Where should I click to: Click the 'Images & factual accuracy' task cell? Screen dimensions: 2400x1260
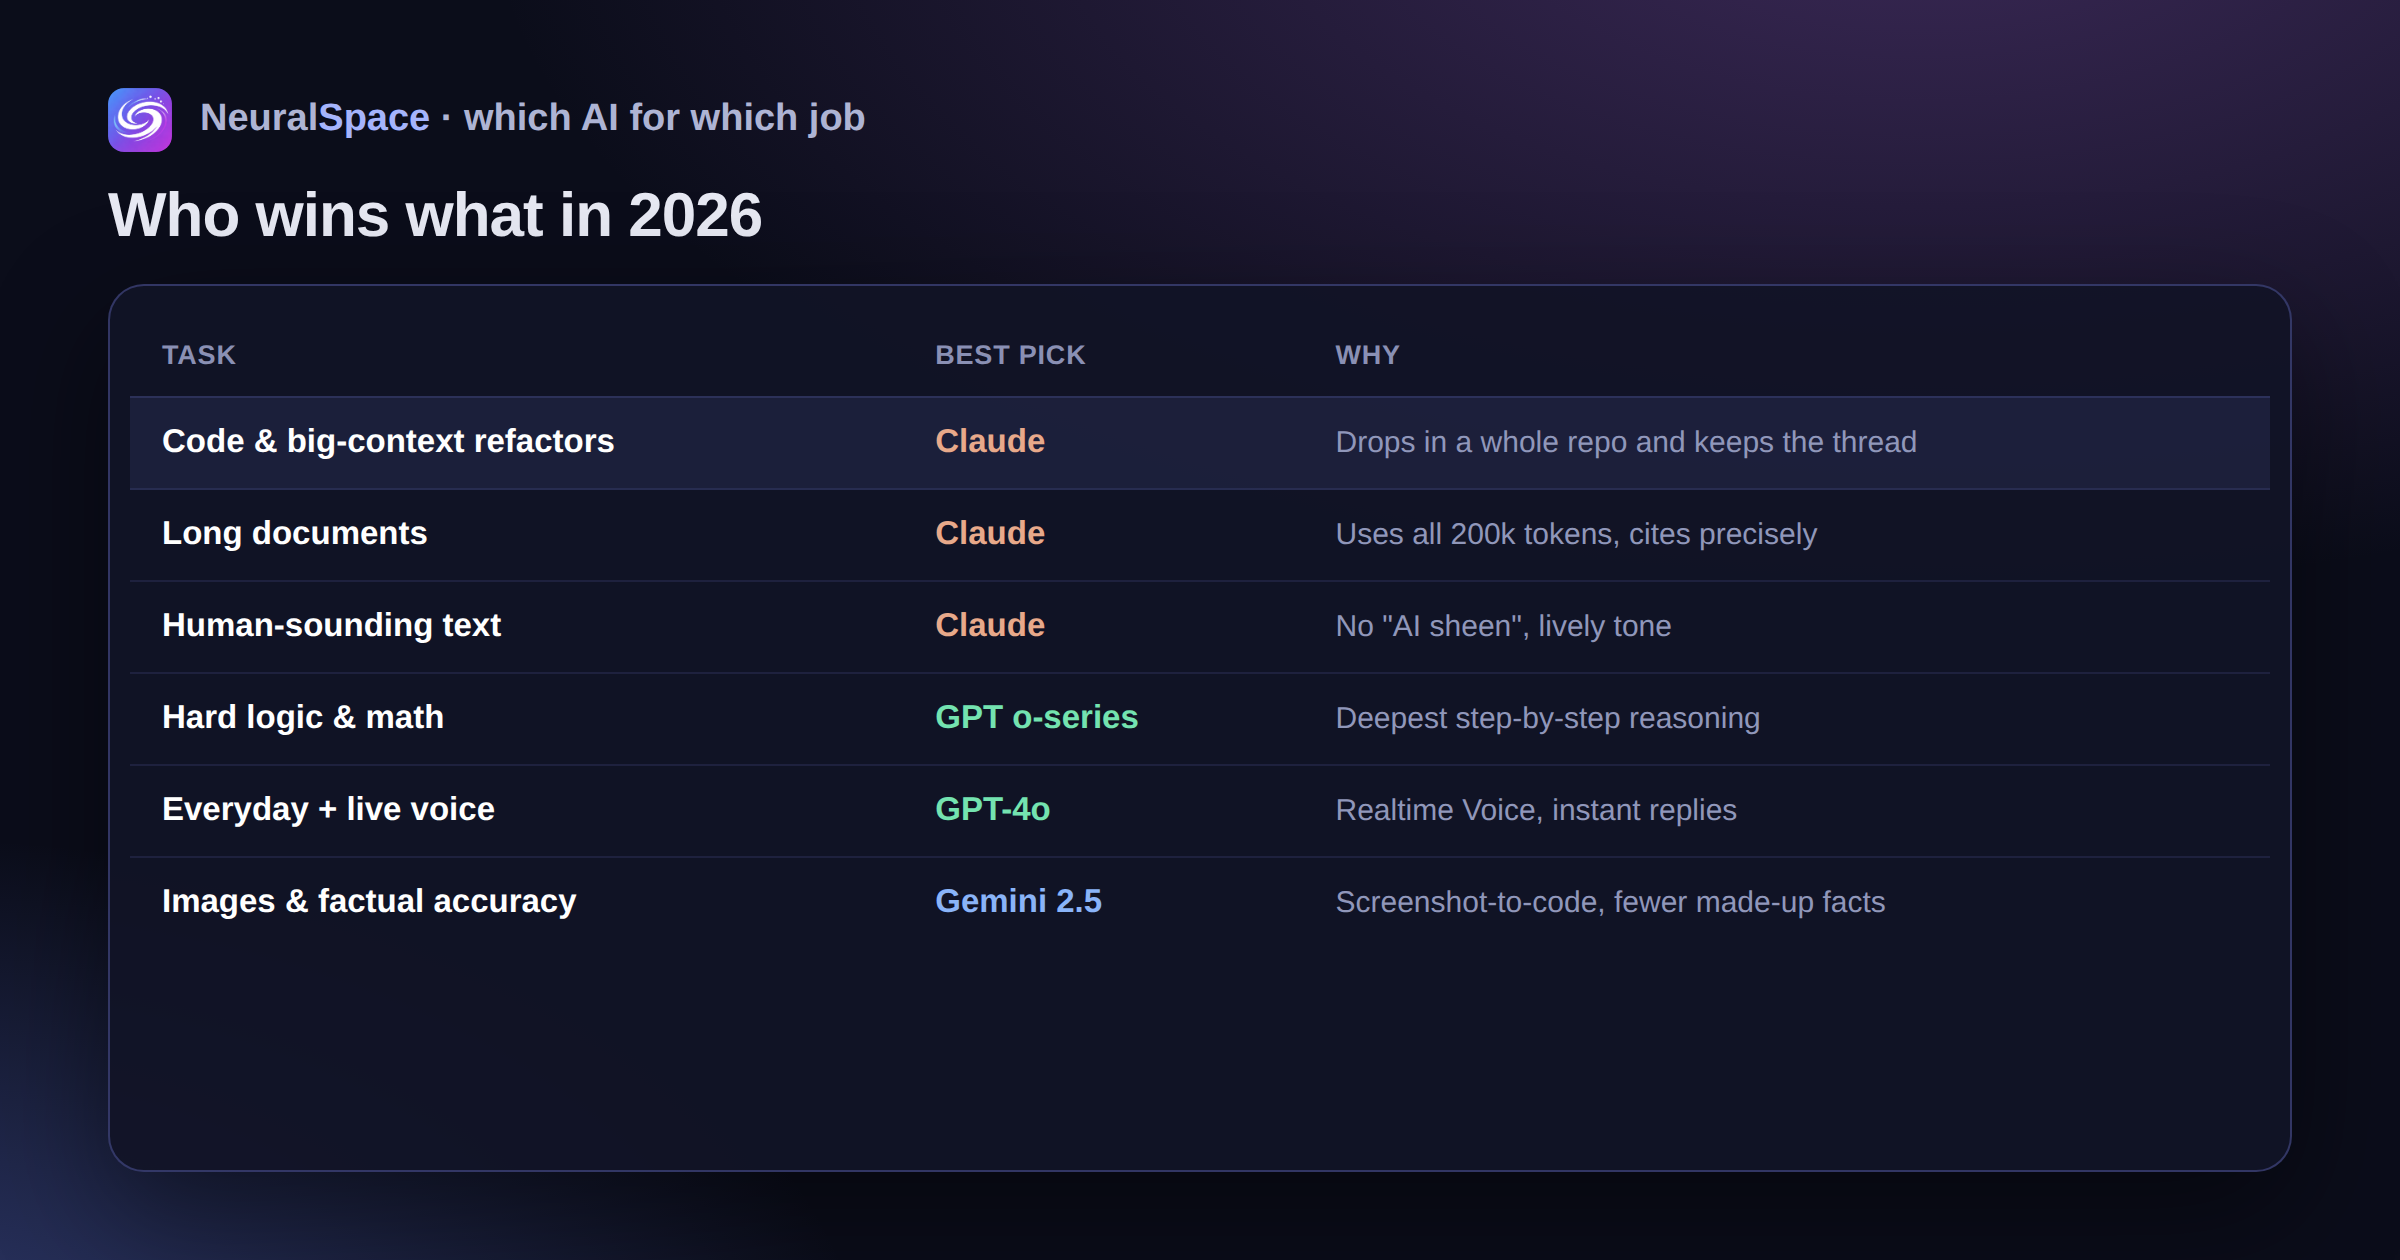point(369,901)
